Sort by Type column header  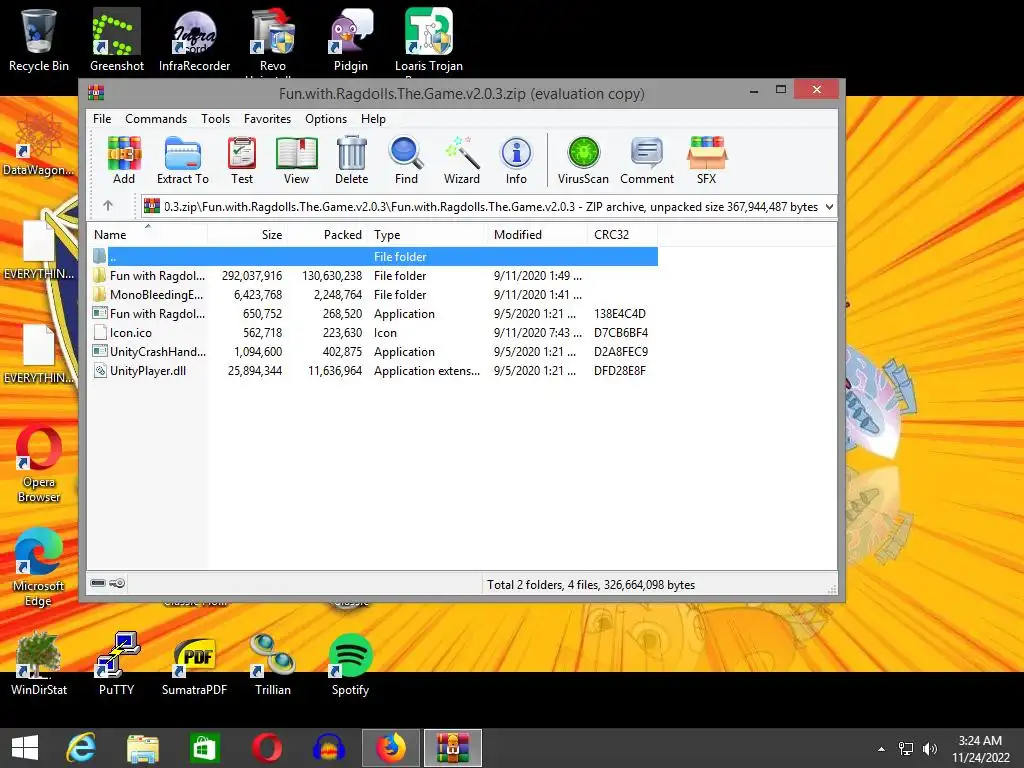[428, 234]
